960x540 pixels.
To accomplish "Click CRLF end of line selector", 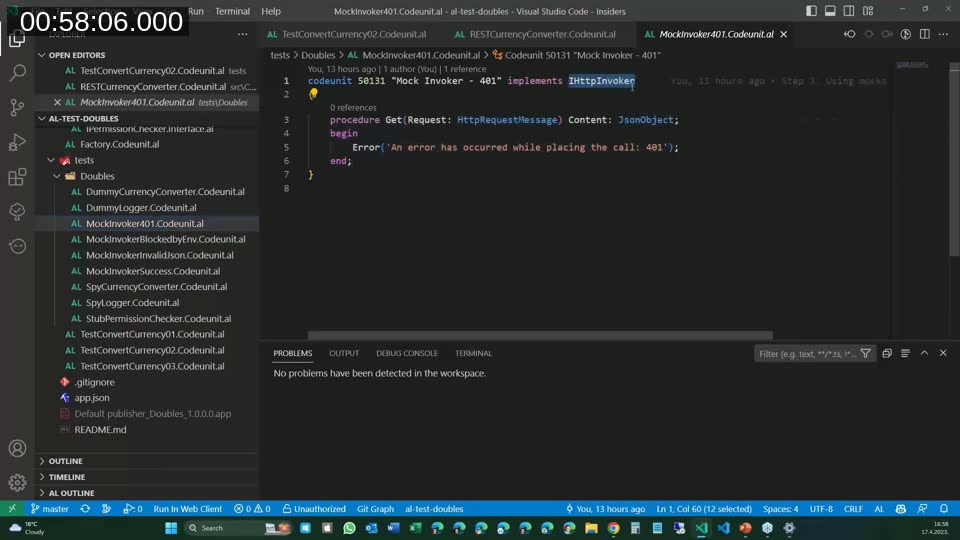I will [x=853, y=509].
